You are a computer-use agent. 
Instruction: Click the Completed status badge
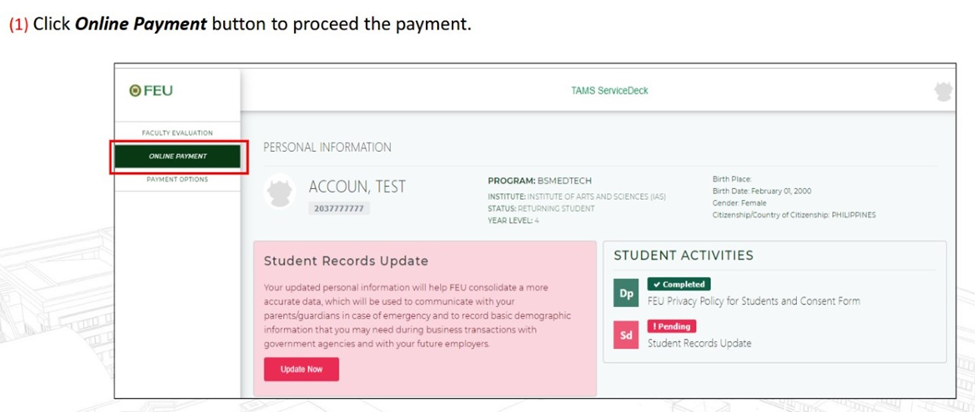click(x=679, y=284)
